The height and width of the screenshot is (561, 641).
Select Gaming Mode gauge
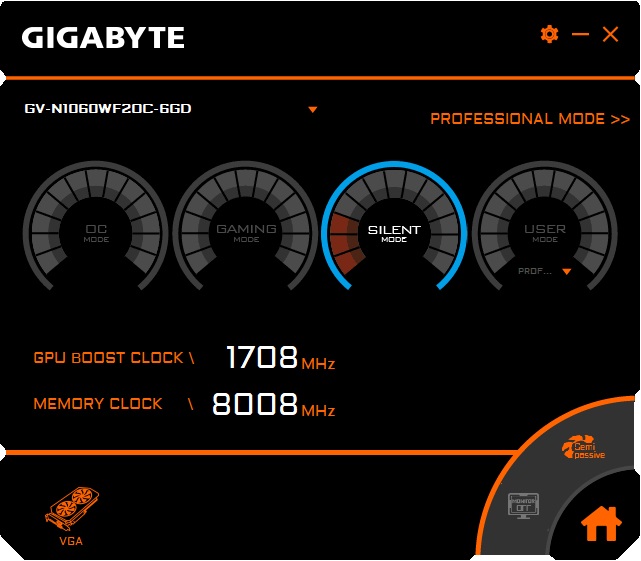tap(246, 226)
